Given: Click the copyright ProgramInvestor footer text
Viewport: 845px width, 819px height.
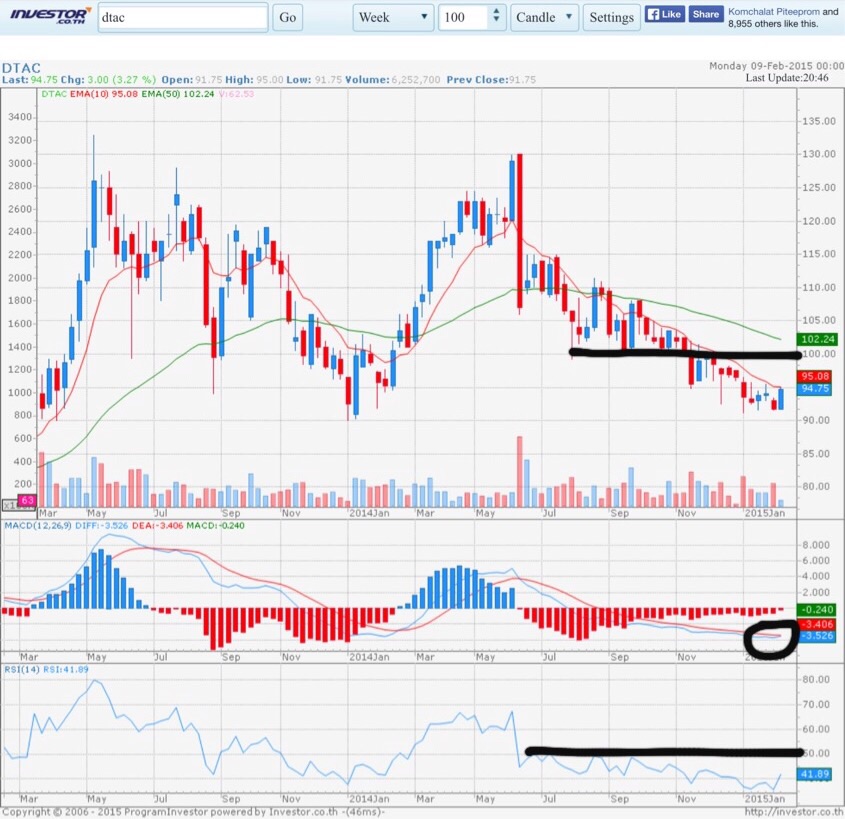Looking at the screenshot, I should [192, 812].
